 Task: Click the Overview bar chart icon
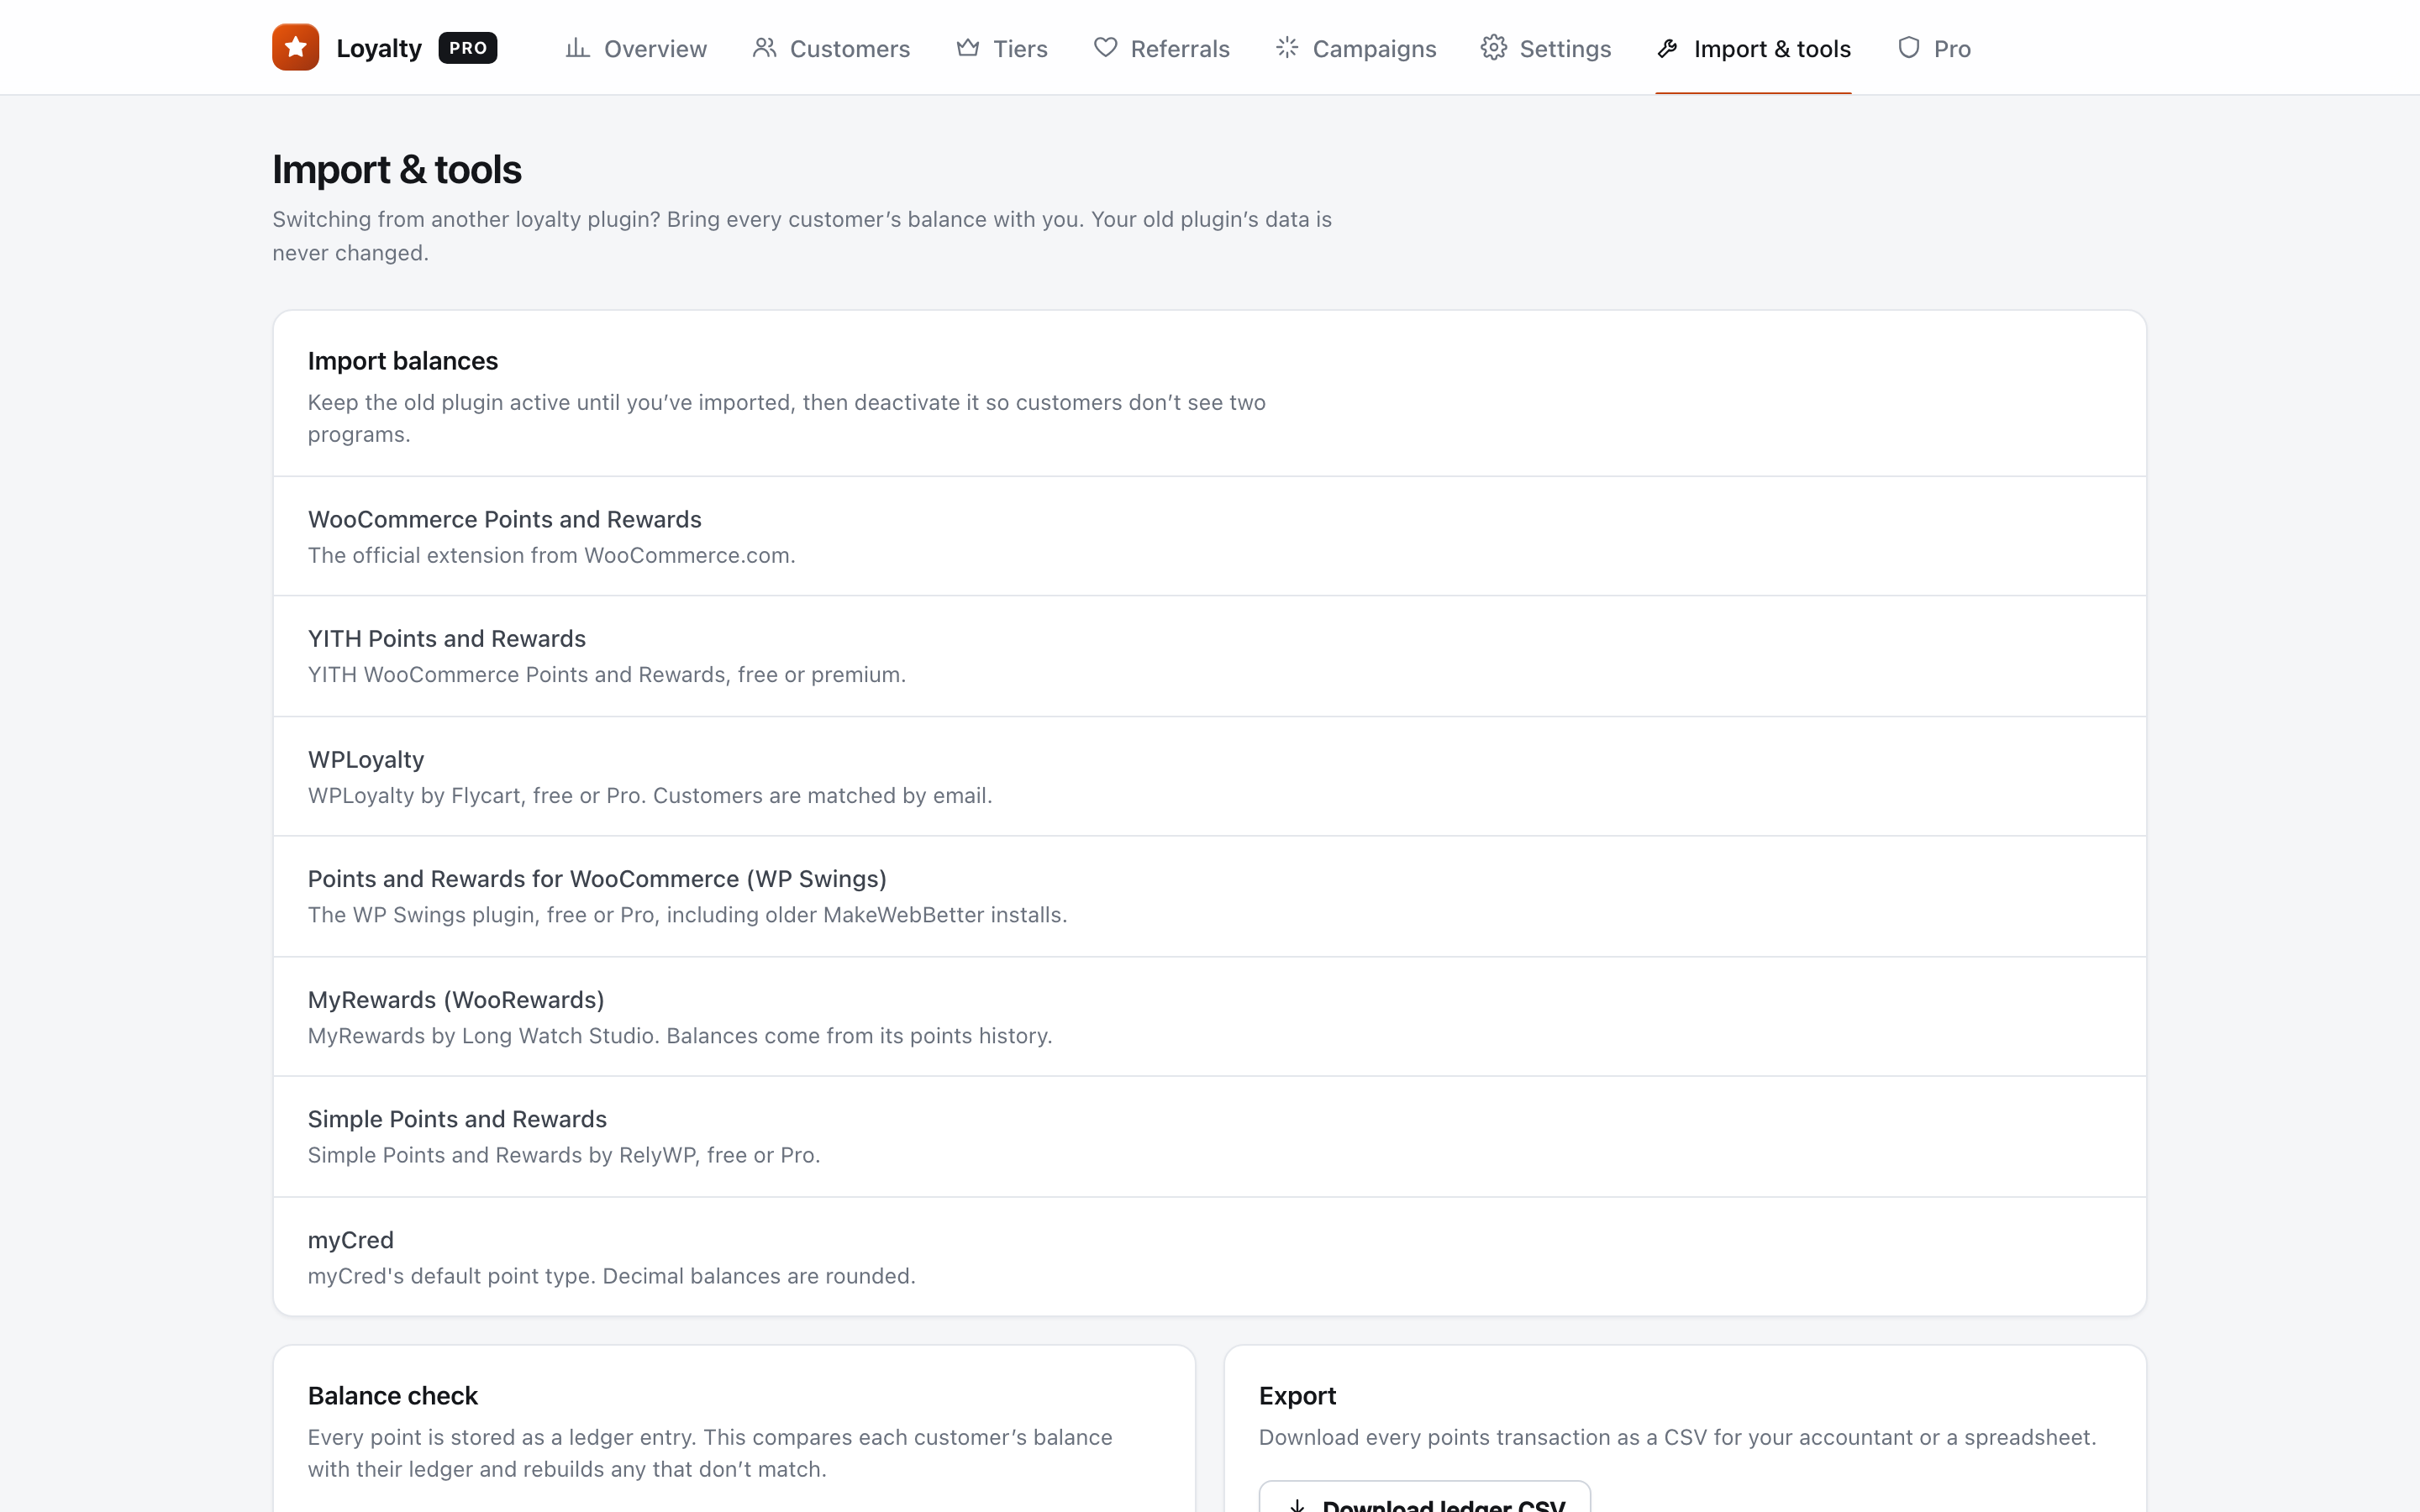click(x=577, y=48)
